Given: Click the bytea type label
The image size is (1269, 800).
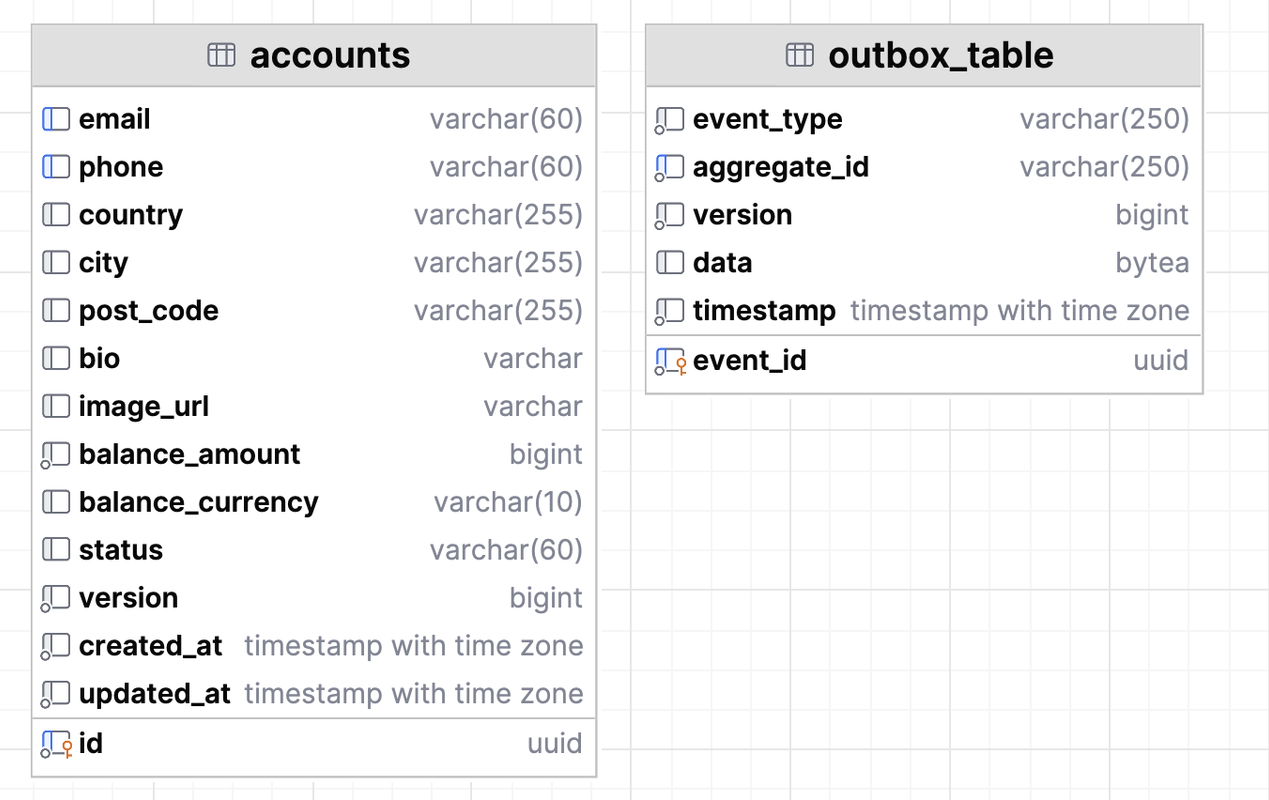Looking at the screenshot, I should pos(1152,263).
